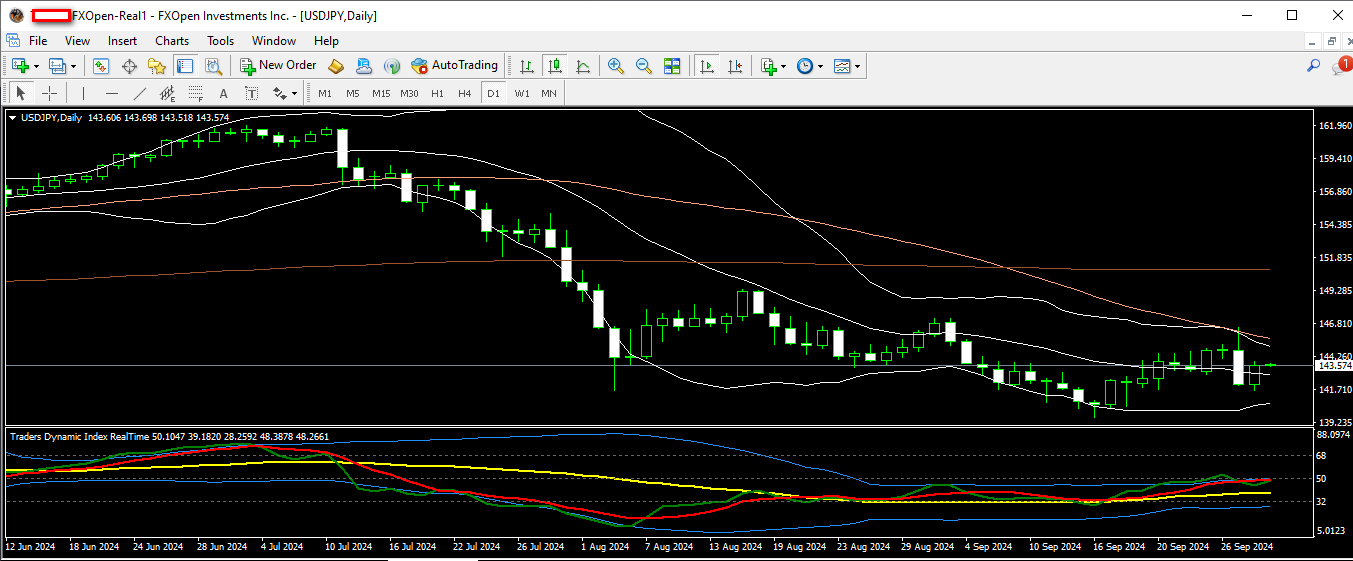
Task: Click the 143.574 current price label
Action: click(1335, 366)
